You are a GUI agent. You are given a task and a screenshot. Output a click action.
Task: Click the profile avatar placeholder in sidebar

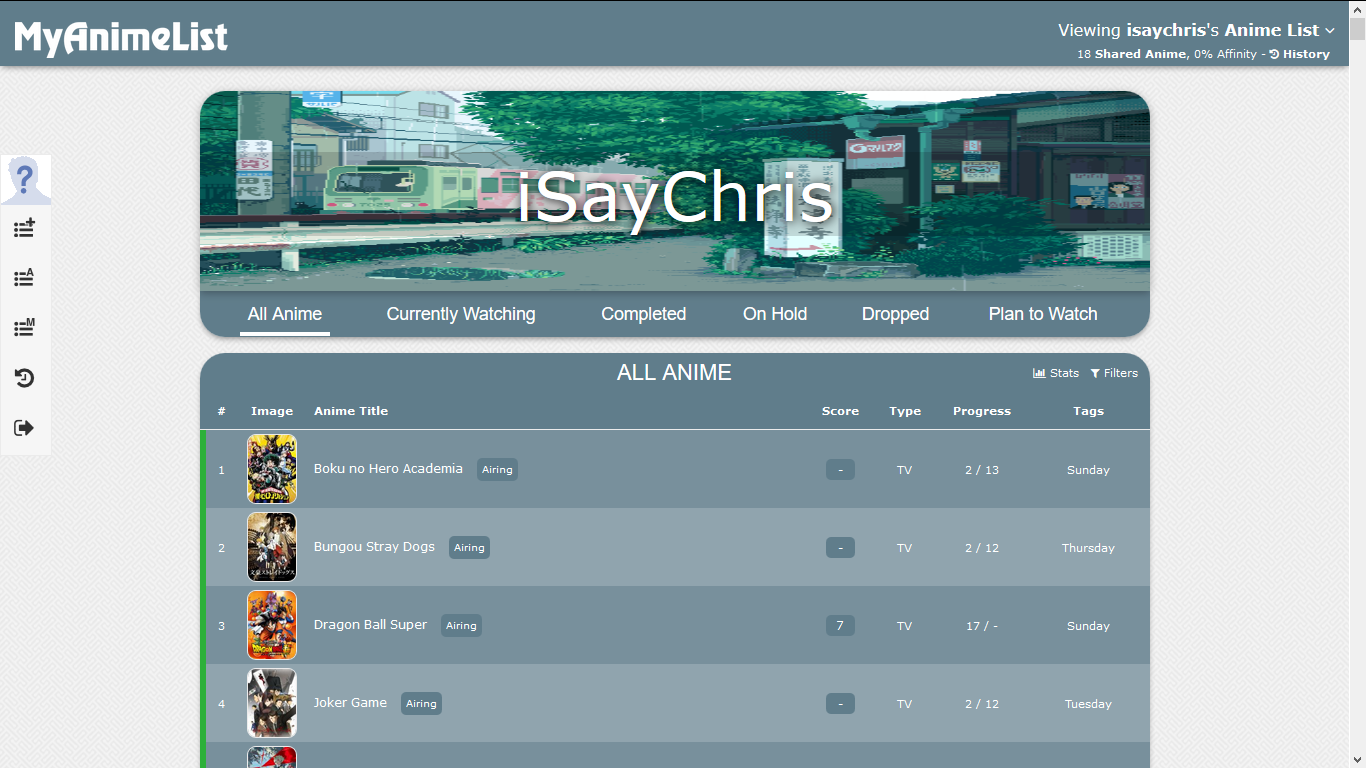pyautogui.click(x=25, y=180)
